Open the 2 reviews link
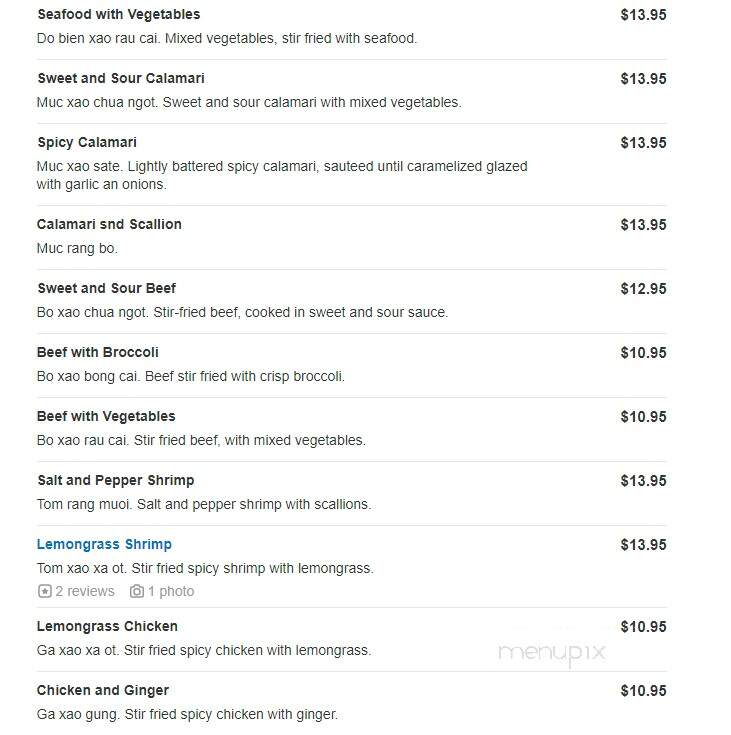This screenshot has height=735, width=731. pyautogui.click(x=85, y=591)
